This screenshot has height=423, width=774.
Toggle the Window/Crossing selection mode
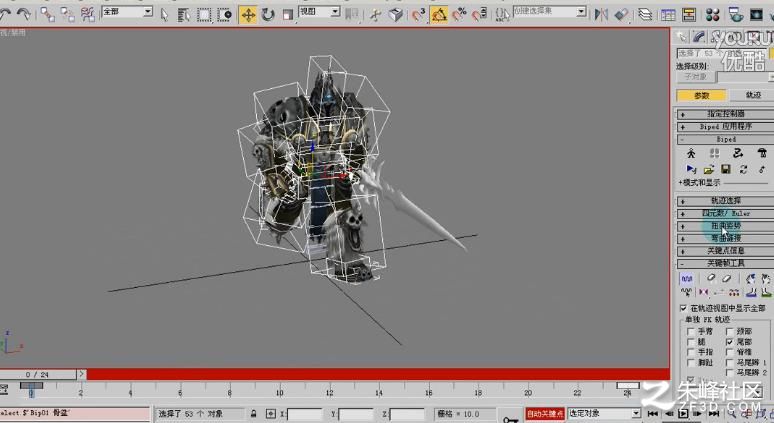[x=225, y=15]
